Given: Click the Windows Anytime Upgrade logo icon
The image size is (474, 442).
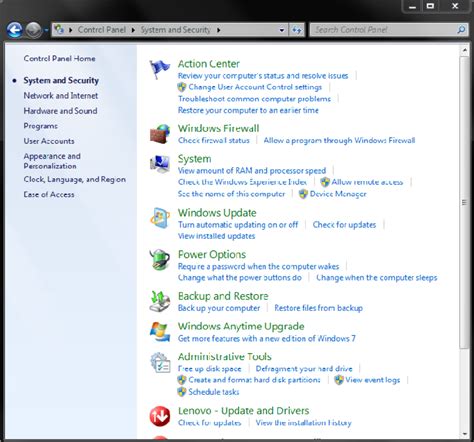Looking at the screenshot, I should coord(160,332).
